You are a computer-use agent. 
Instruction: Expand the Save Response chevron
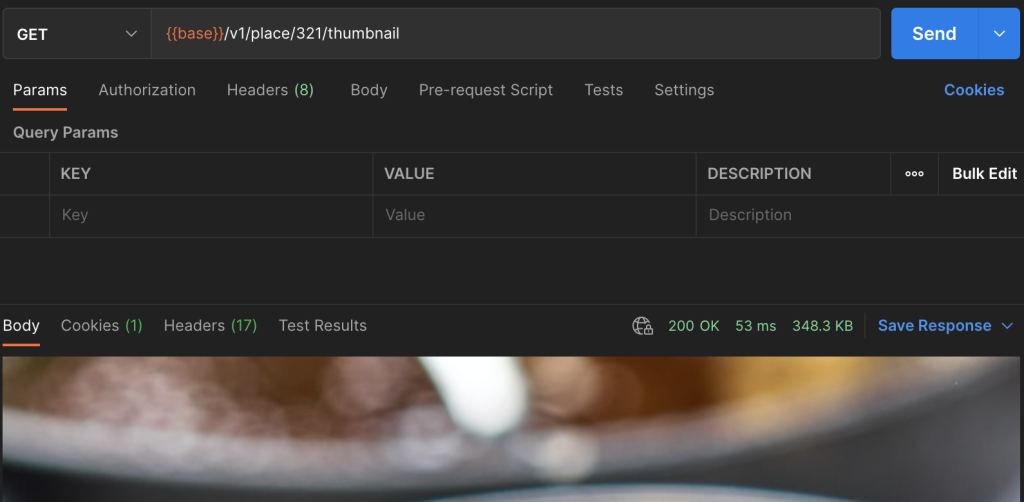pos(1007,326)
